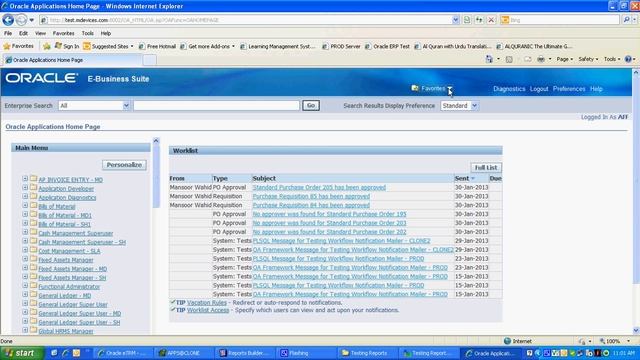The image size is (640, 360).
Task: Expand Application Diagnostics node
Action: 25,197
